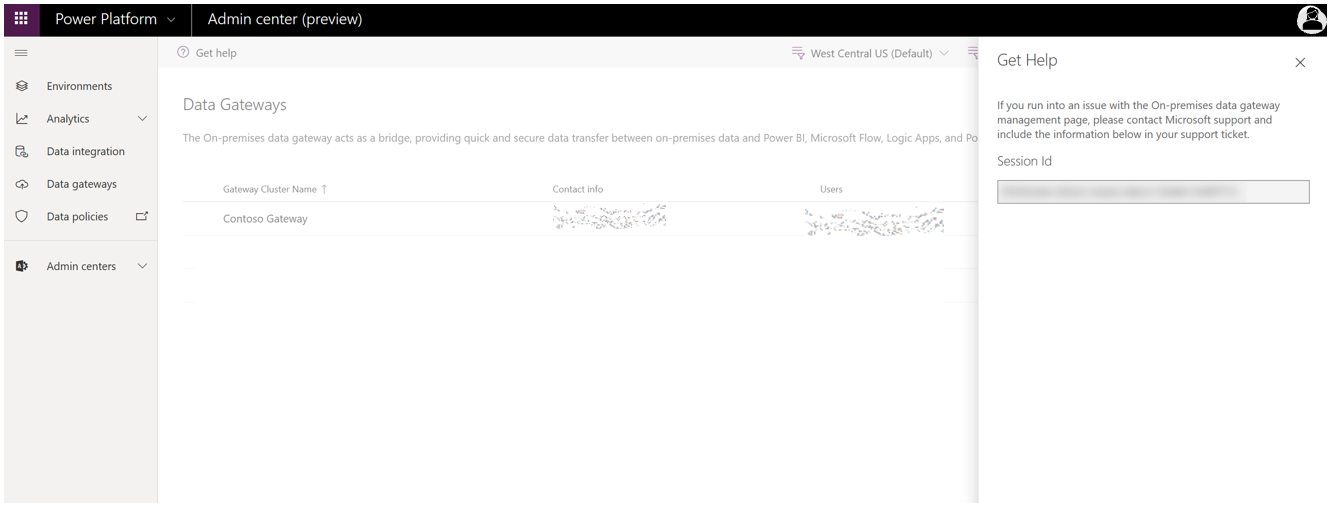Open the app launcher waffle icon

pos(21,19)
